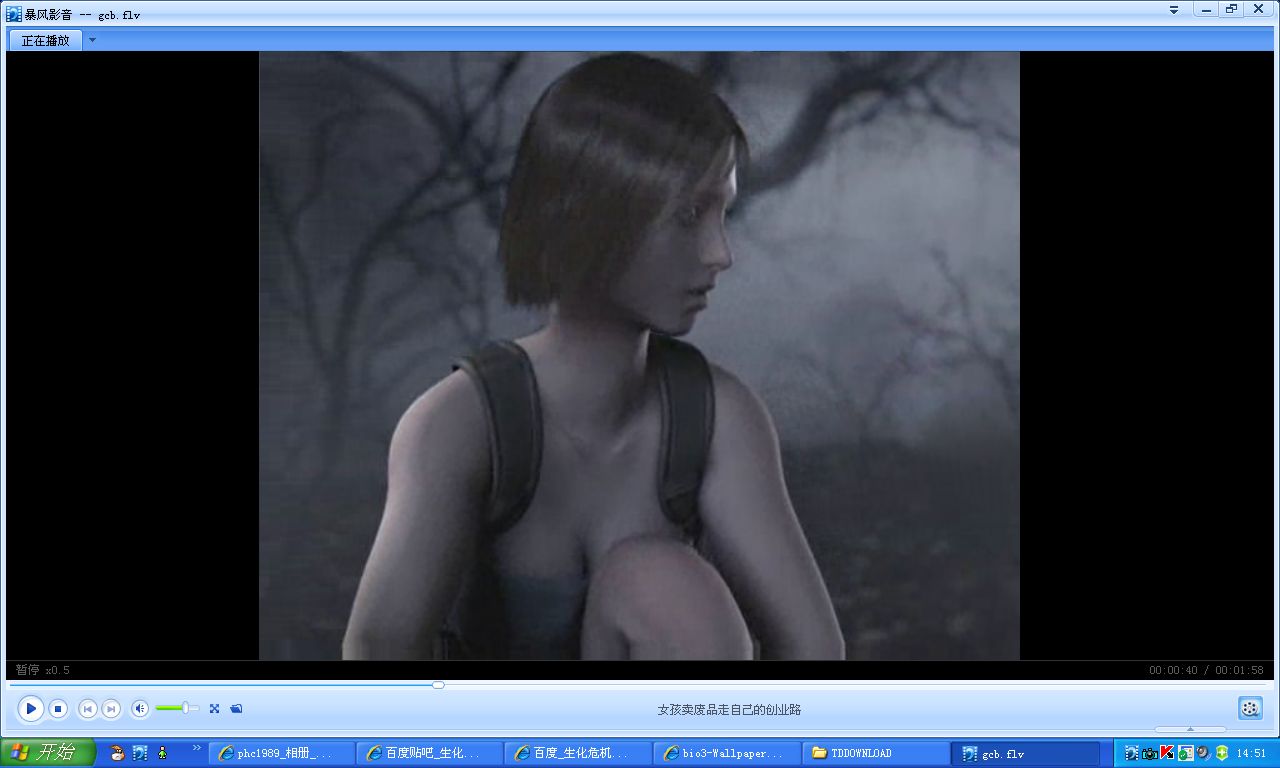Open the 开始 Start menu
Screen dimensions: 1280x768
point(48,753)
